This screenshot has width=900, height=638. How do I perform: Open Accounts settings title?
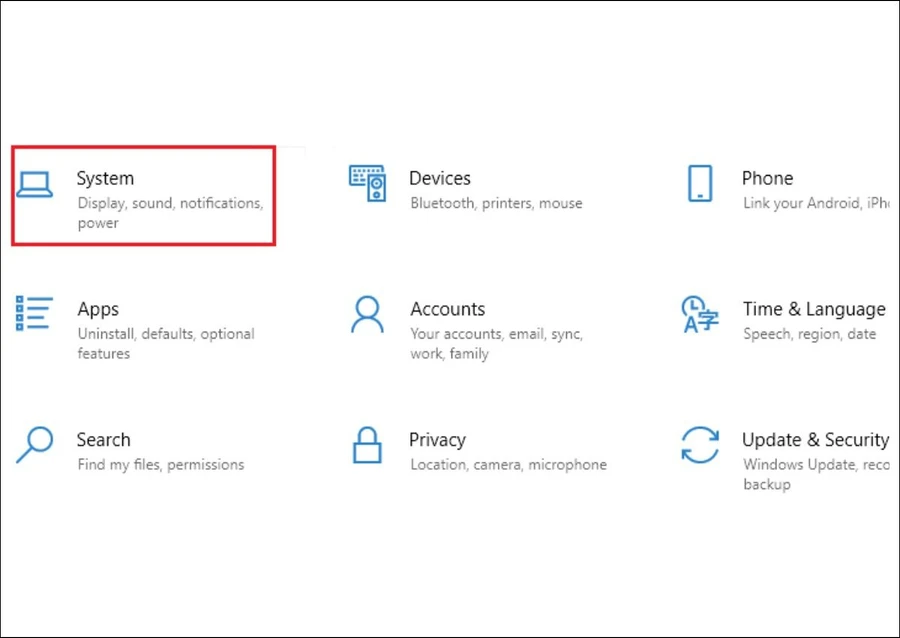[x=448, y=309]
